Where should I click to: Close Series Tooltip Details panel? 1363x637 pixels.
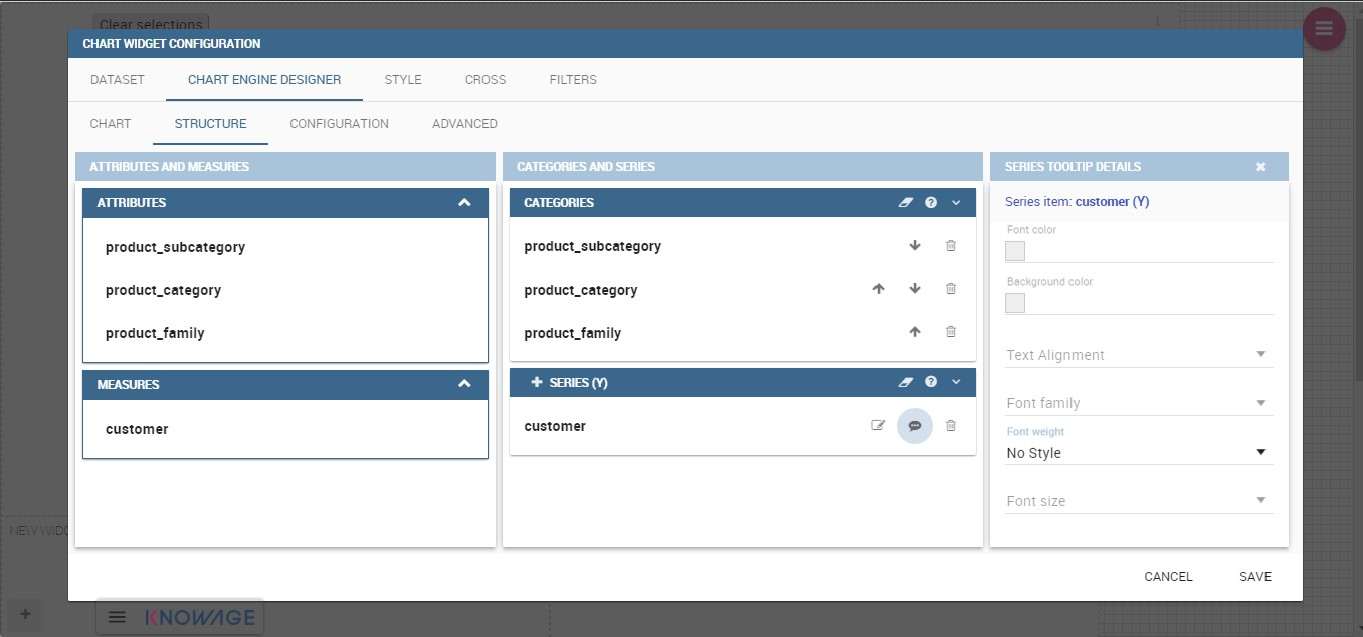1261,167
